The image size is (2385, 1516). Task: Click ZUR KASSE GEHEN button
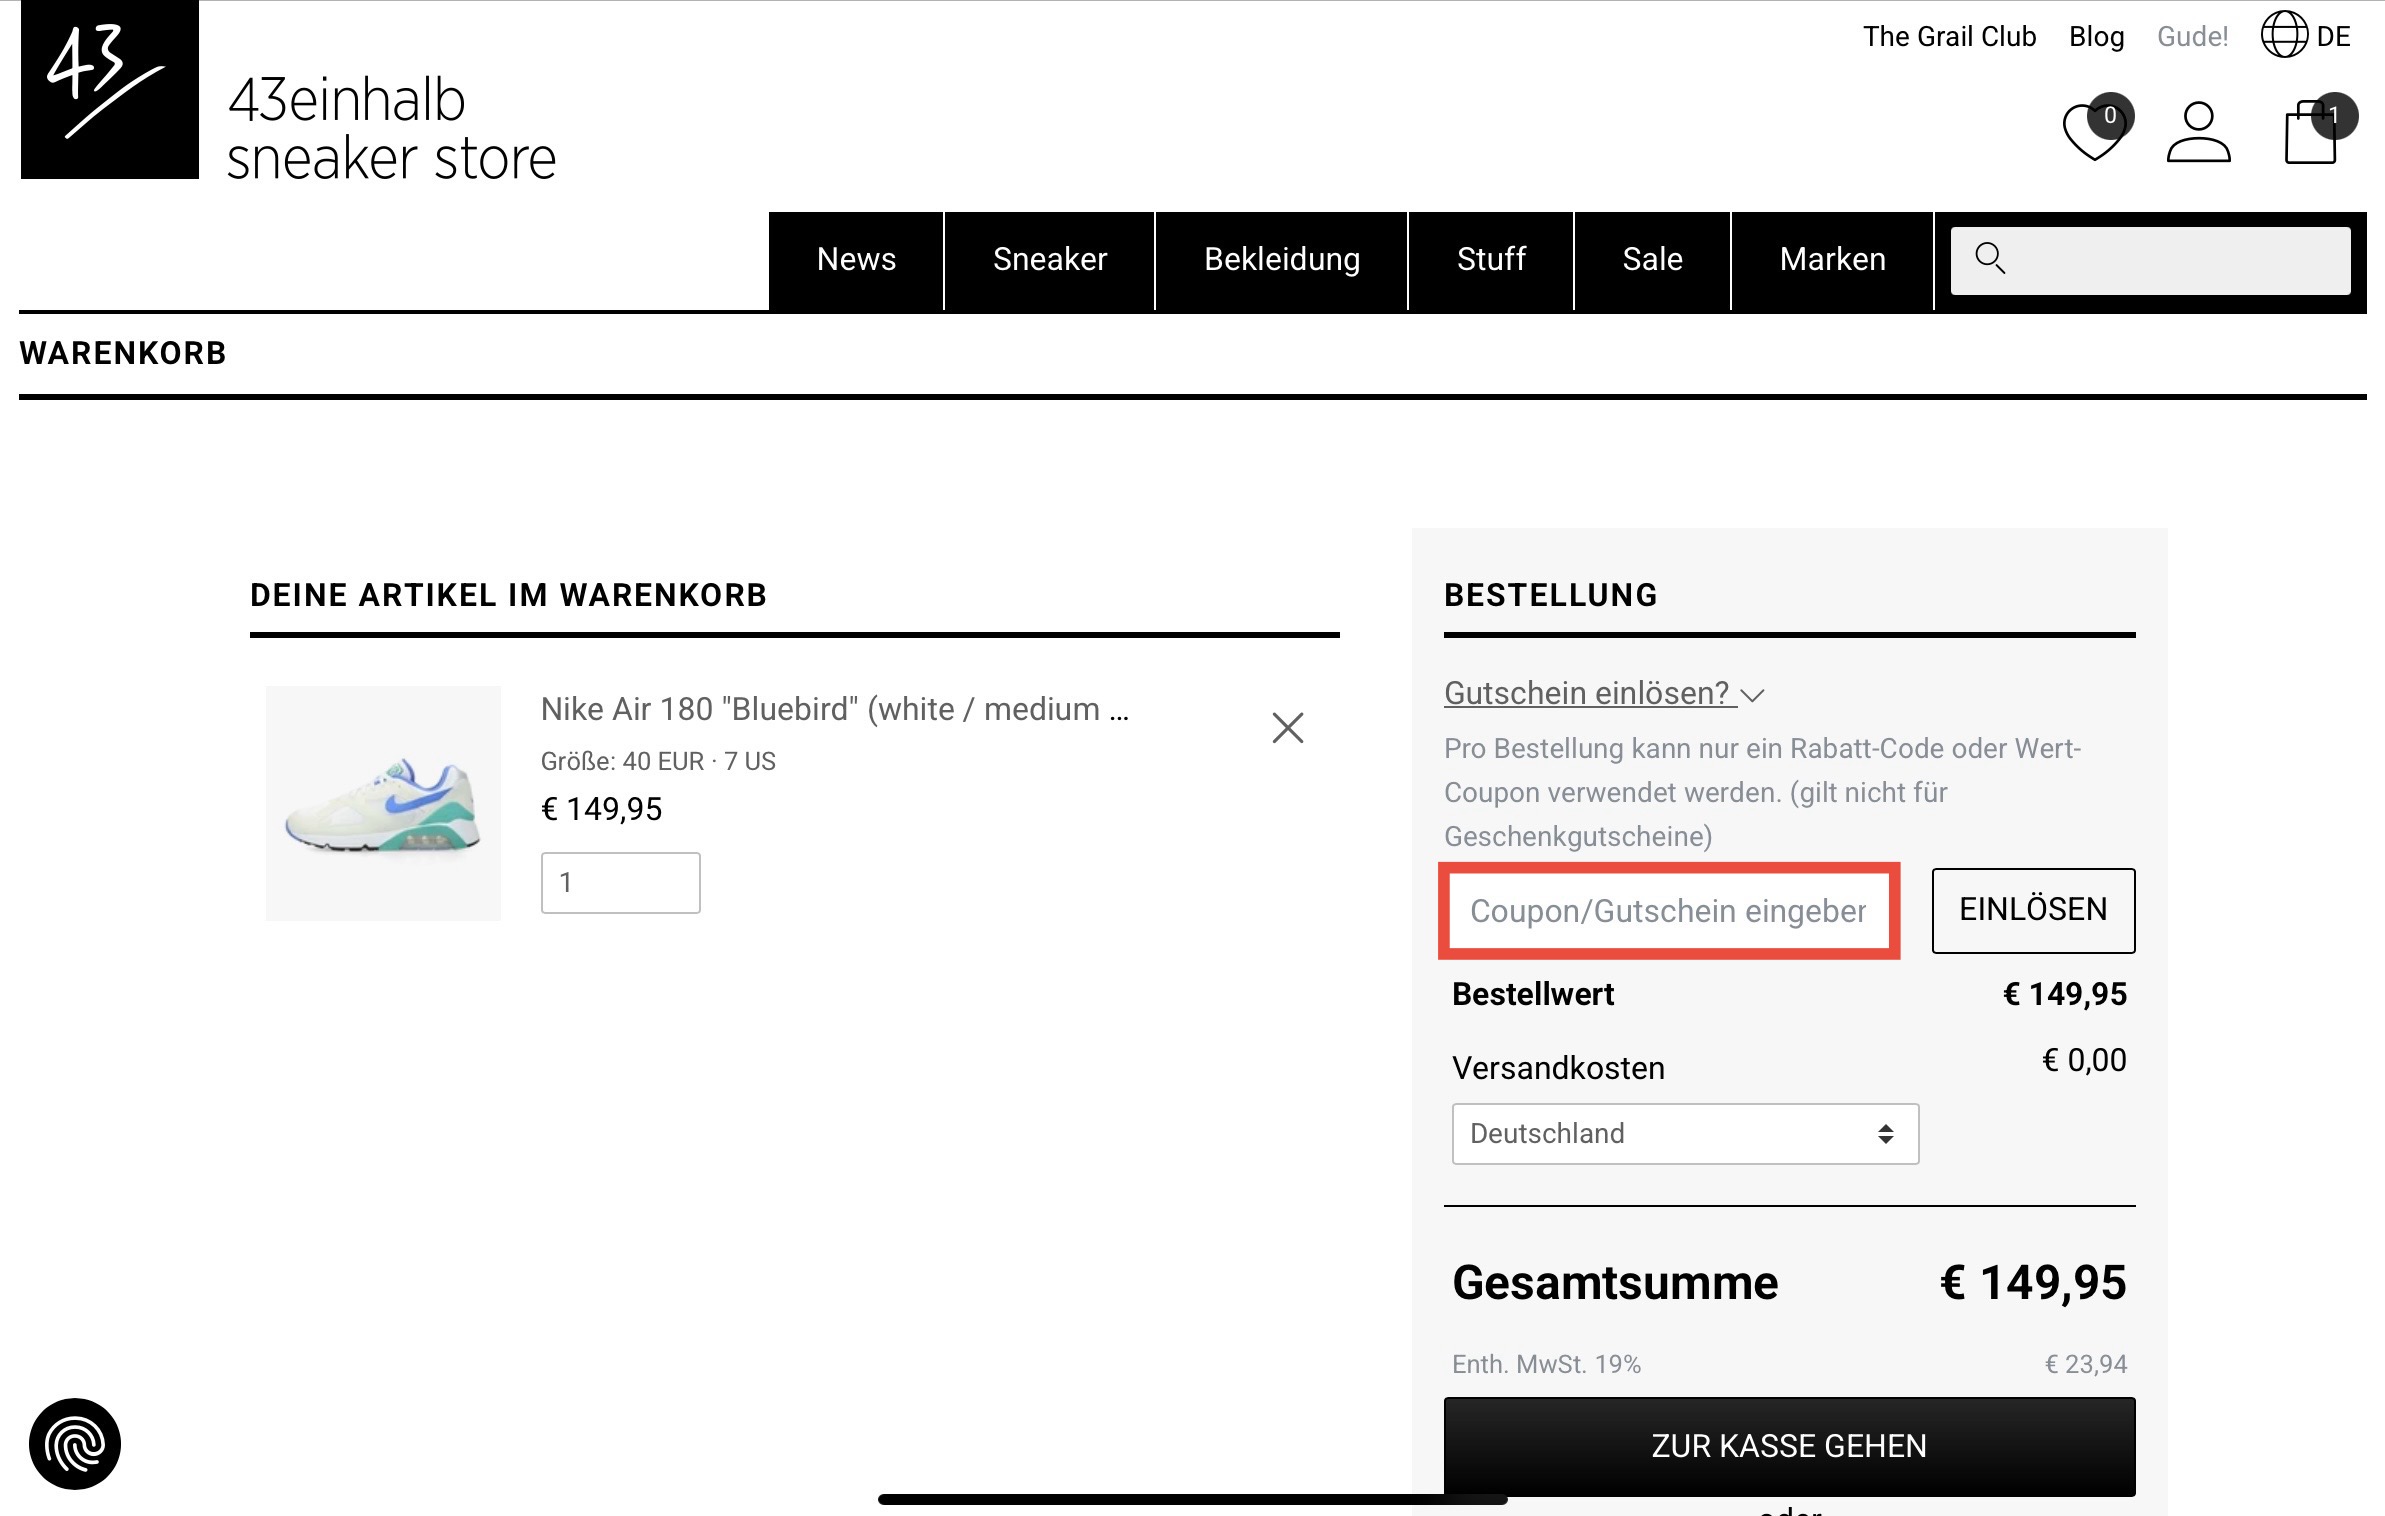point(1789,1446)
